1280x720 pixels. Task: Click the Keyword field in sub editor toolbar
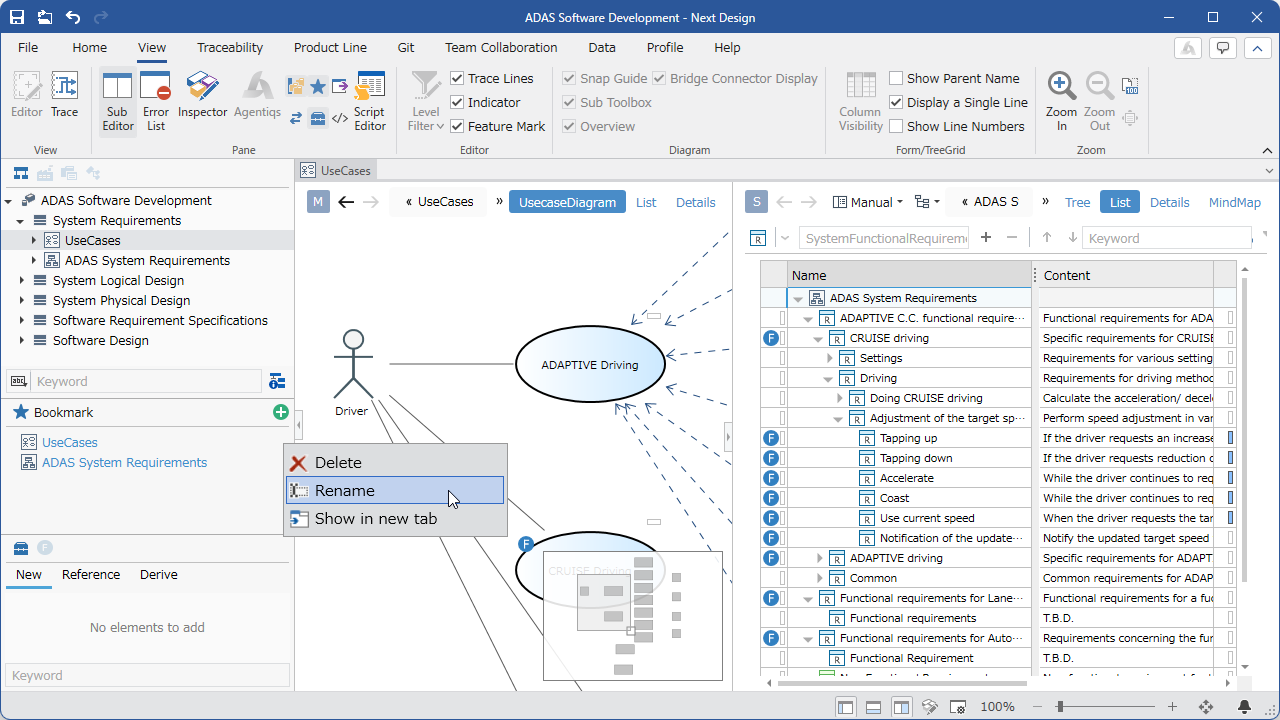tap(1165, 238)
